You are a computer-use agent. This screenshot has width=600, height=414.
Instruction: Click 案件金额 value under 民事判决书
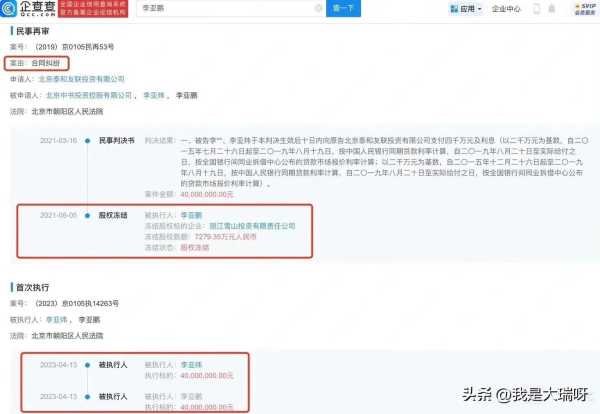pos(207,194)
